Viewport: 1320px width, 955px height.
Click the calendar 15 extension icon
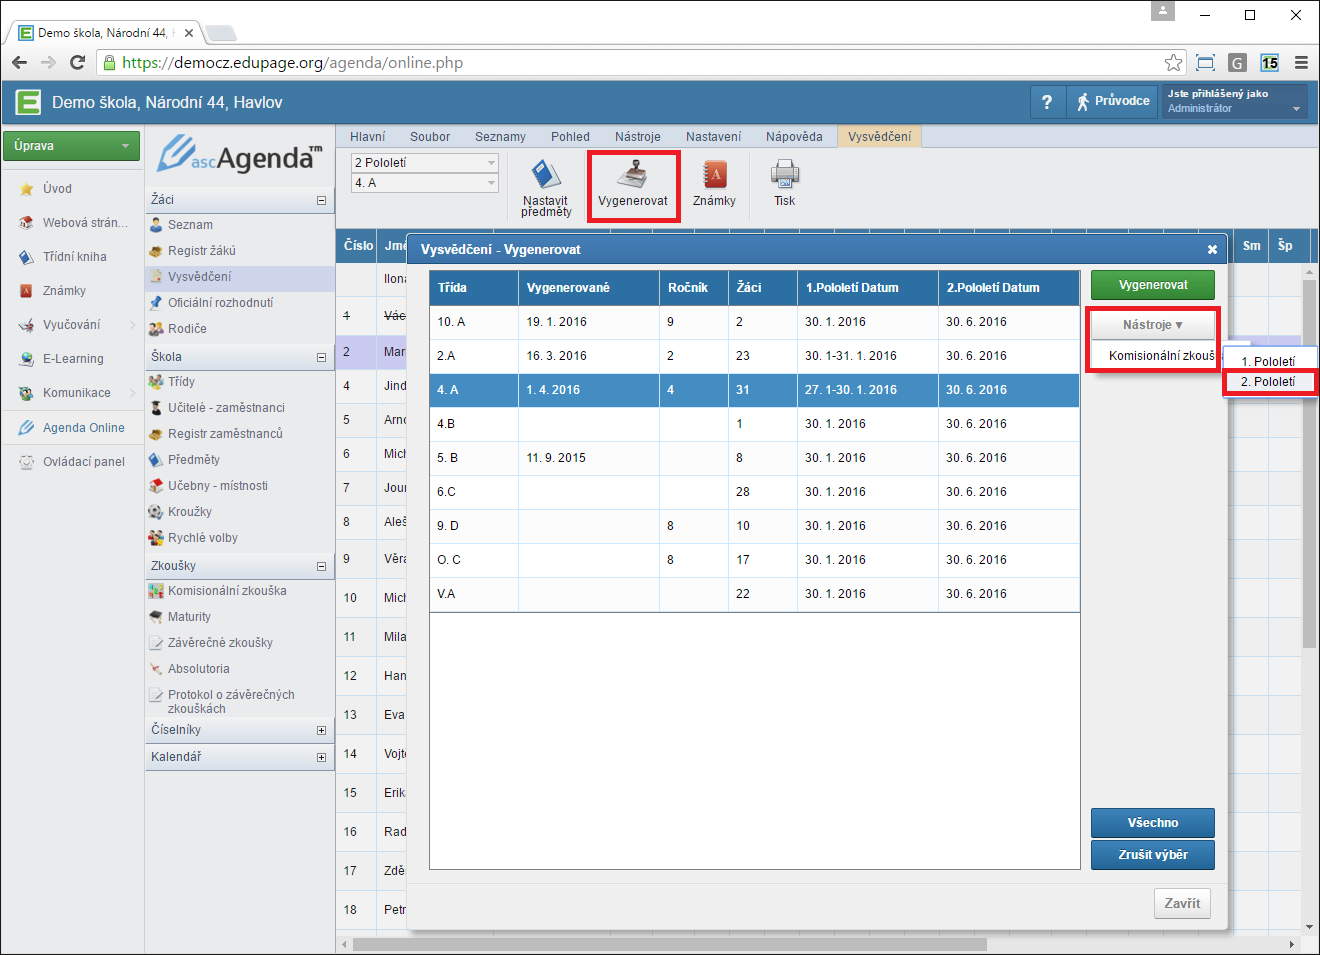[x=1269, y=62]
